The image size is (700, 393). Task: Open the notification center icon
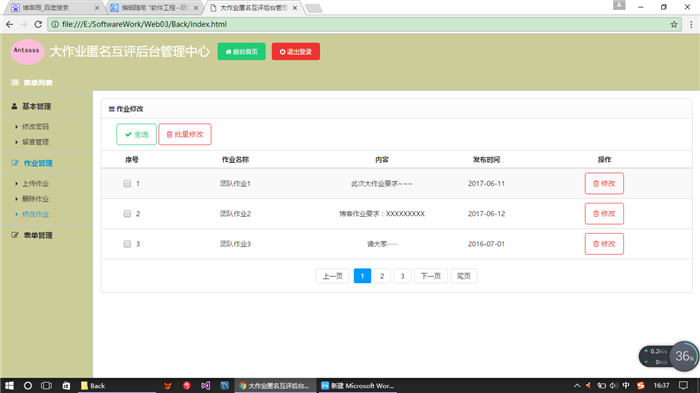click(683, 385)
